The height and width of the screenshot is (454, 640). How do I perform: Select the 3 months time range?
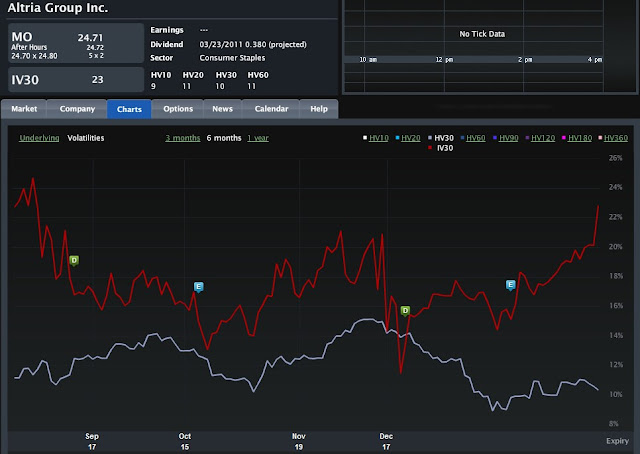click(183, 136)
